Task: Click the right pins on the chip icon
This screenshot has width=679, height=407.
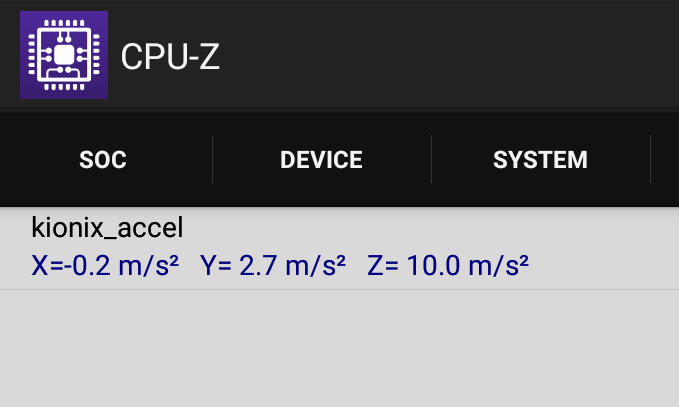Action: [96, 55]
